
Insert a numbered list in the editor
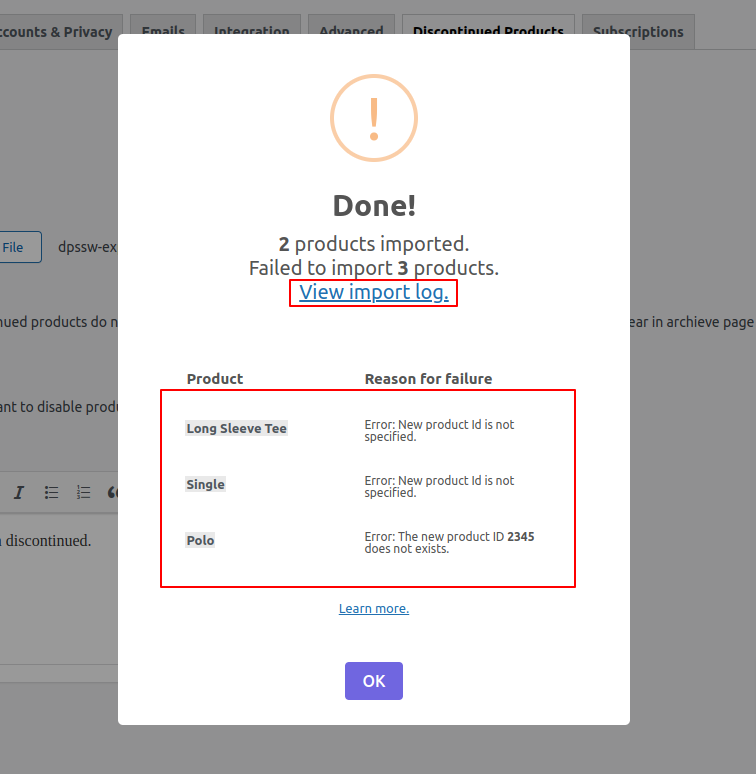(x=84, y=492)
